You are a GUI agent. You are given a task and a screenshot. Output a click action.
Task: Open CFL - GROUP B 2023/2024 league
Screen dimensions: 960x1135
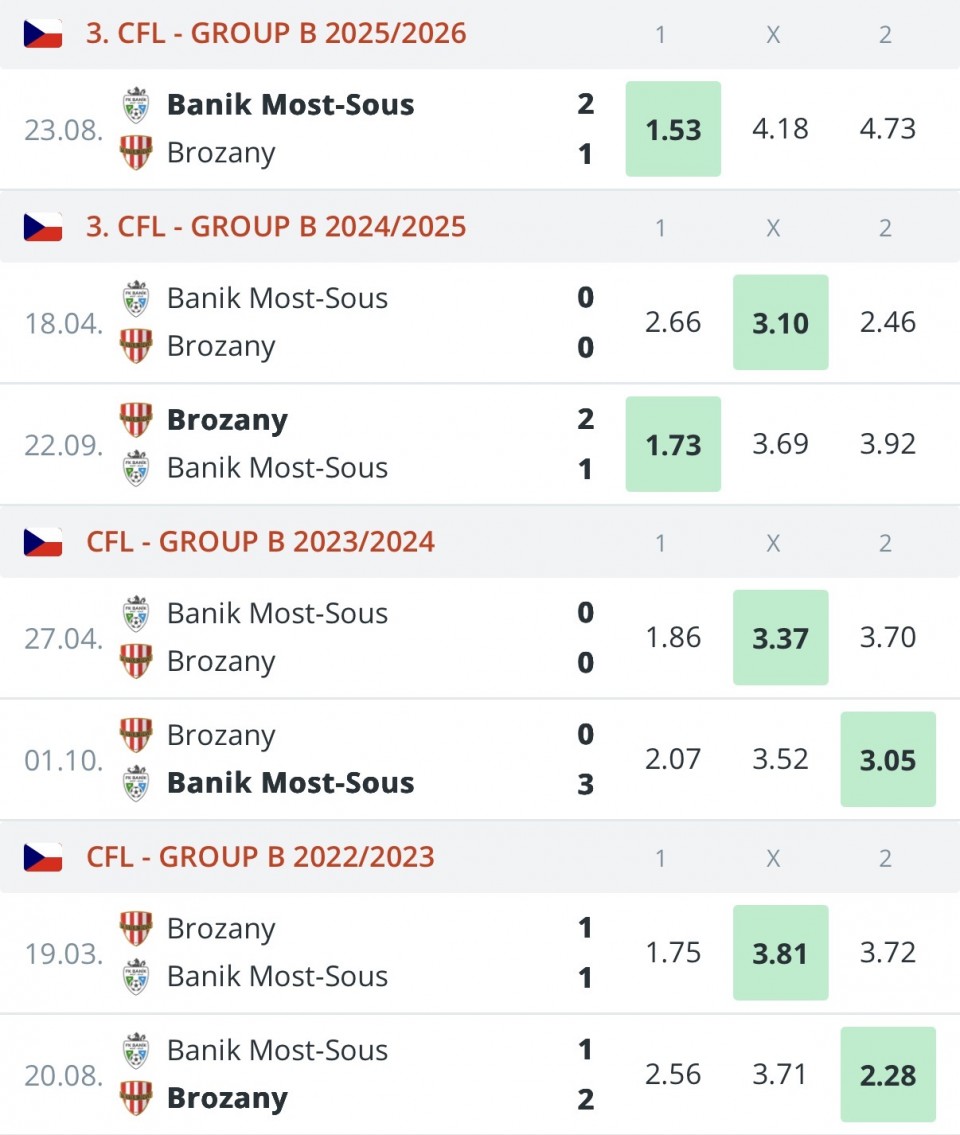(261, 542)
